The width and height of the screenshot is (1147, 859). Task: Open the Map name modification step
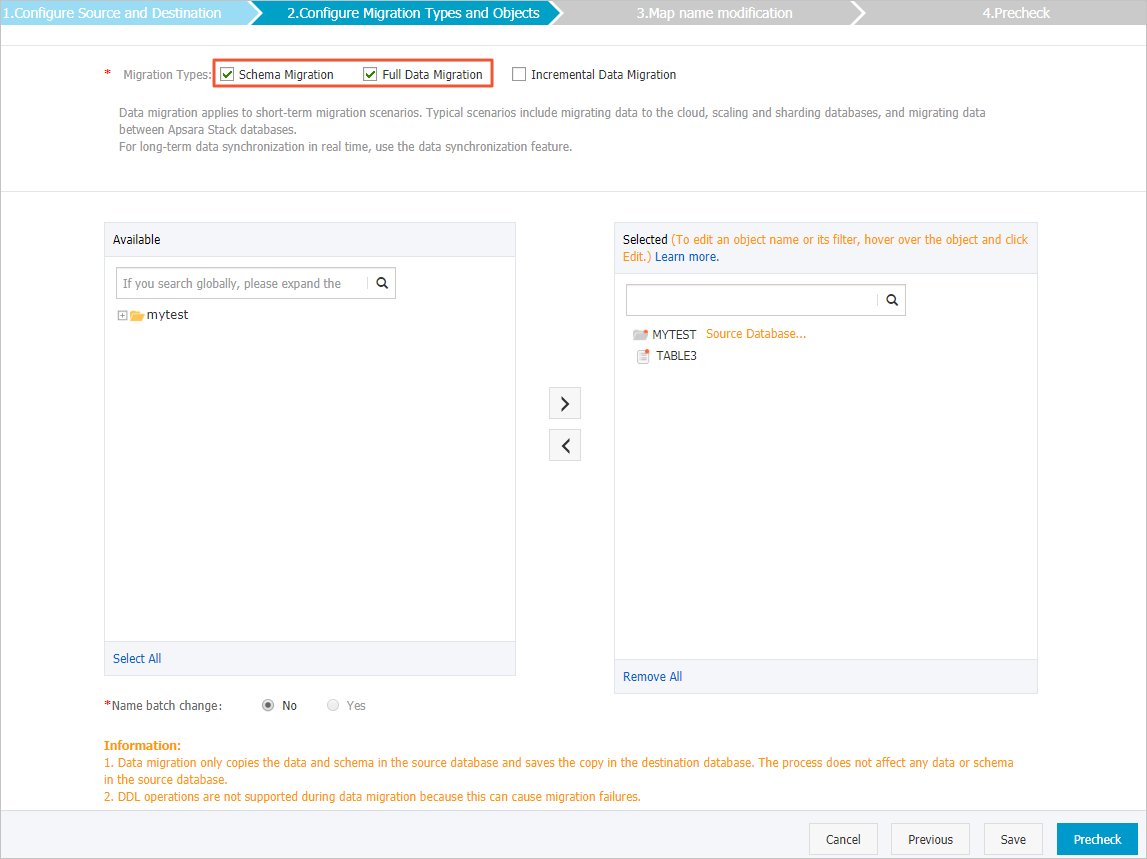click(713, 12)
